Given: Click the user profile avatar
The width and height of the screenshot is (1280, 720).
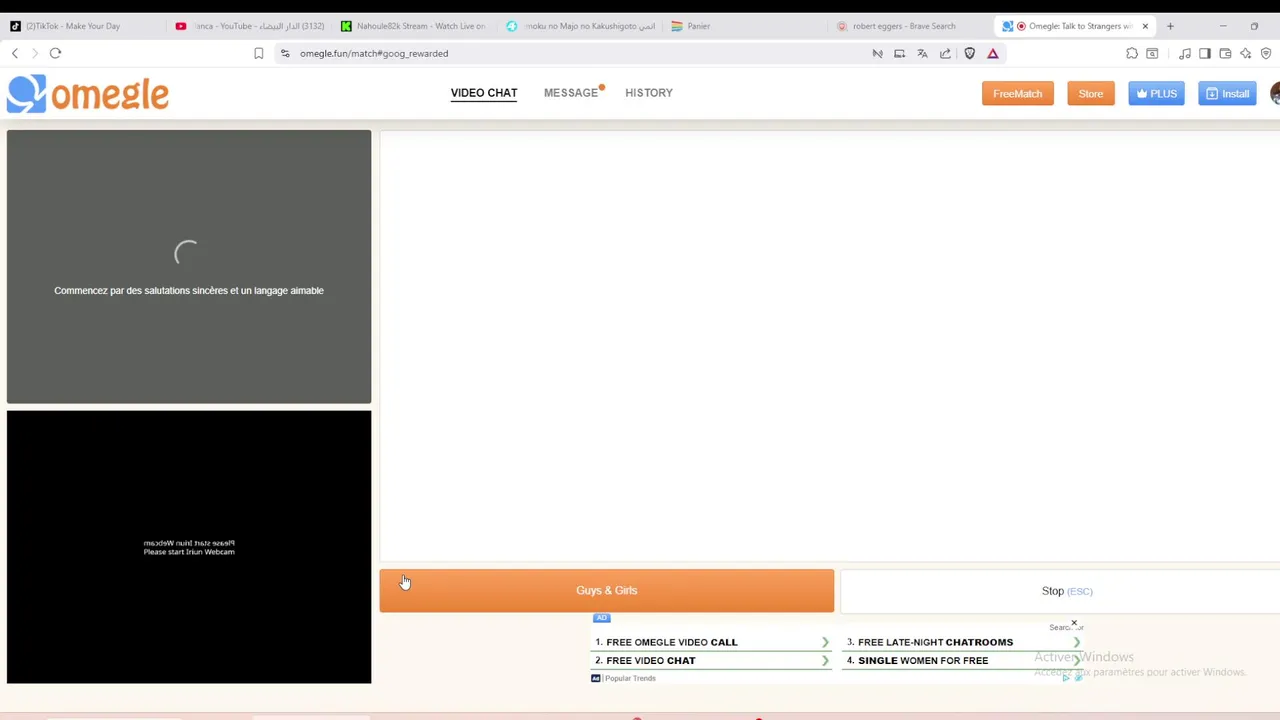Looking at the screenshot, I should (1275, 94).
